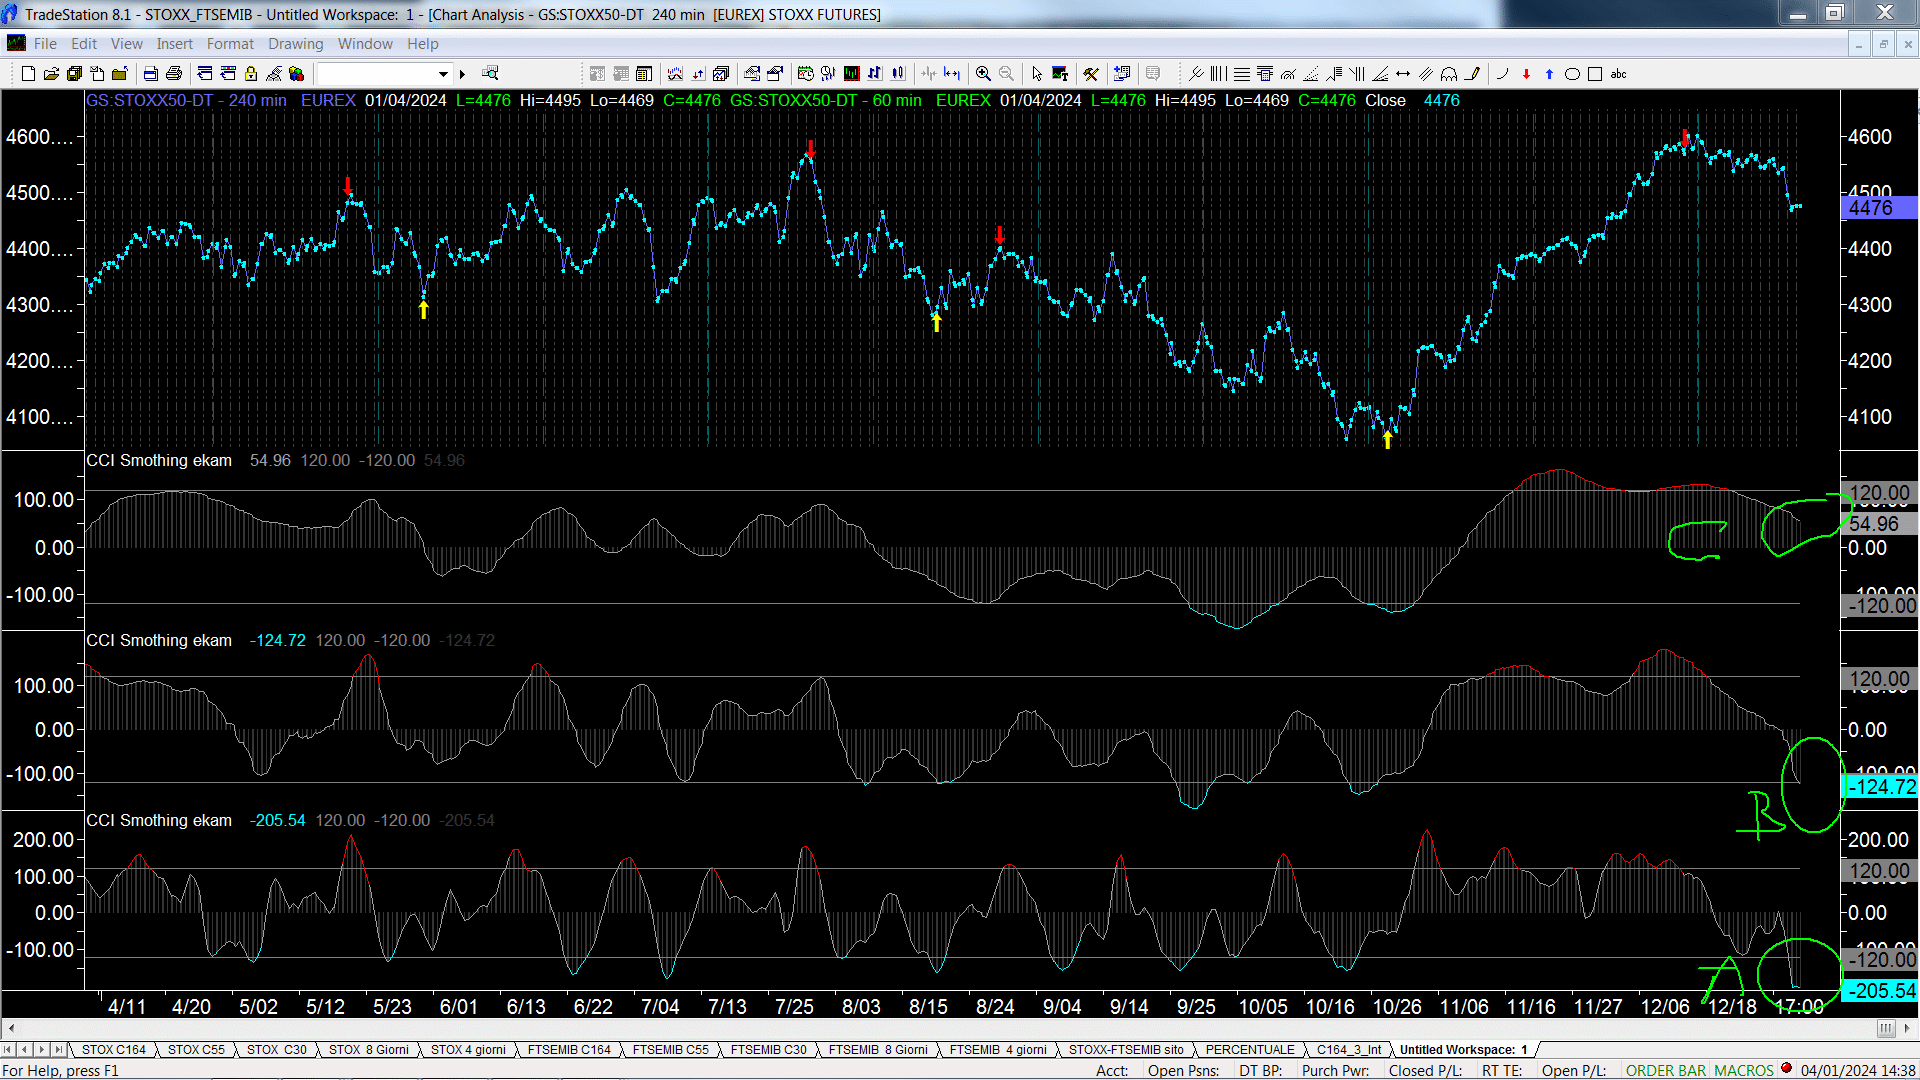Click the colored cubes icon

tap(297, 73)
